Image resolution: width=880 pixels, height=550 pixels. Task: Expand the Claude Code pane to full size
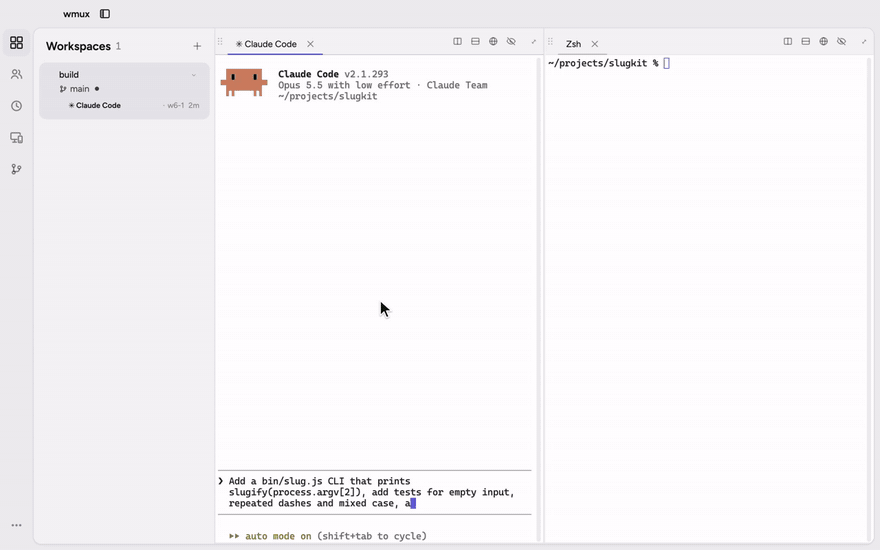(534, 42)
